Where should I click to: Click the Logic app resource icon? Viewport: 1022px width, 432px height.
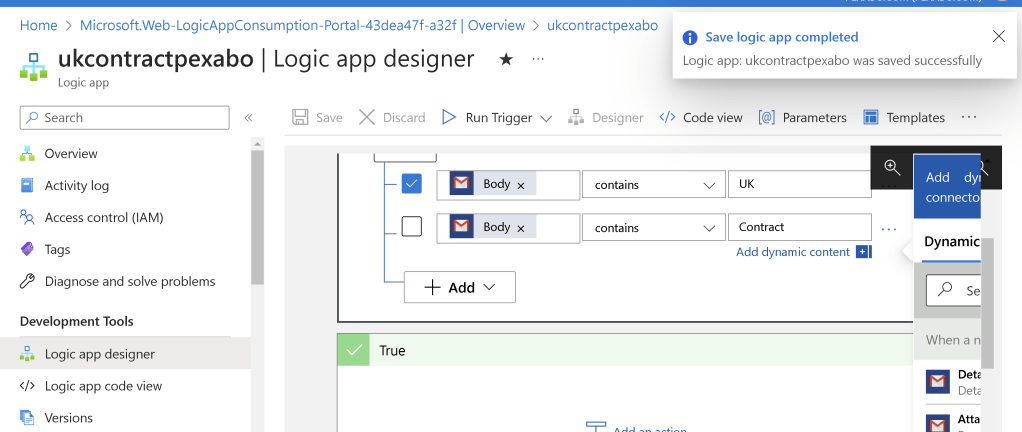33,66
